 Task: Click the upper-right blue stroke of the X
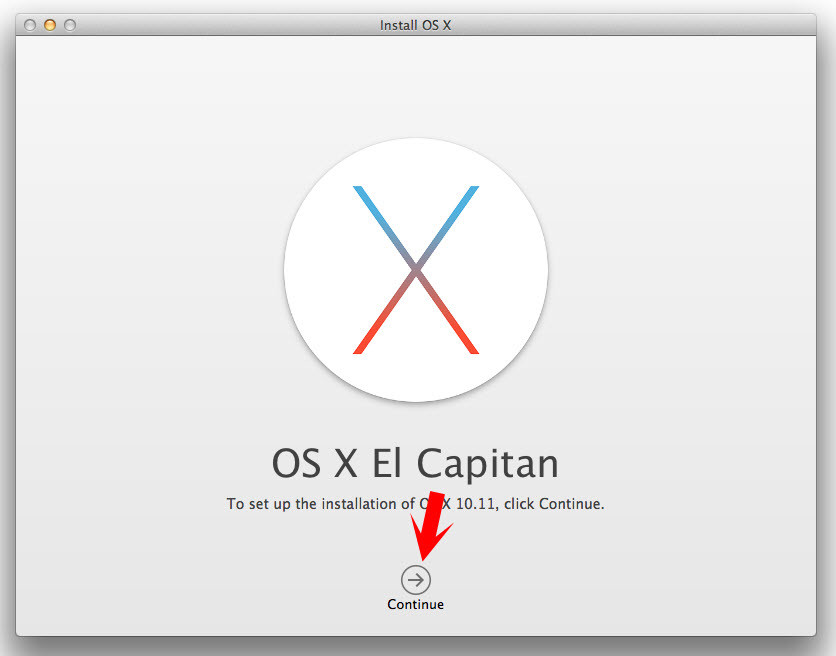[x=452, y=220]
